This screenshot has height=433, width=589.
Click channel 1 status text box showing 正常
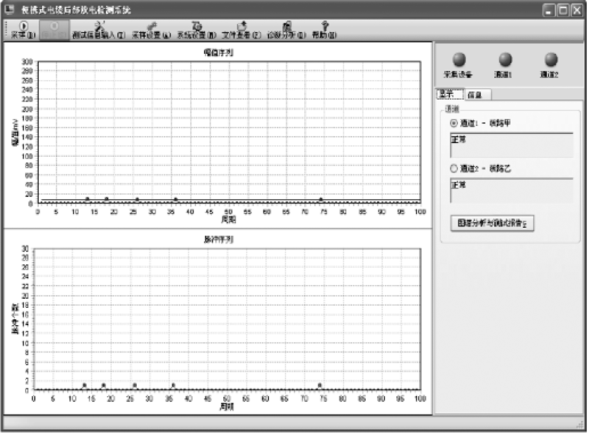click(512, 145)
